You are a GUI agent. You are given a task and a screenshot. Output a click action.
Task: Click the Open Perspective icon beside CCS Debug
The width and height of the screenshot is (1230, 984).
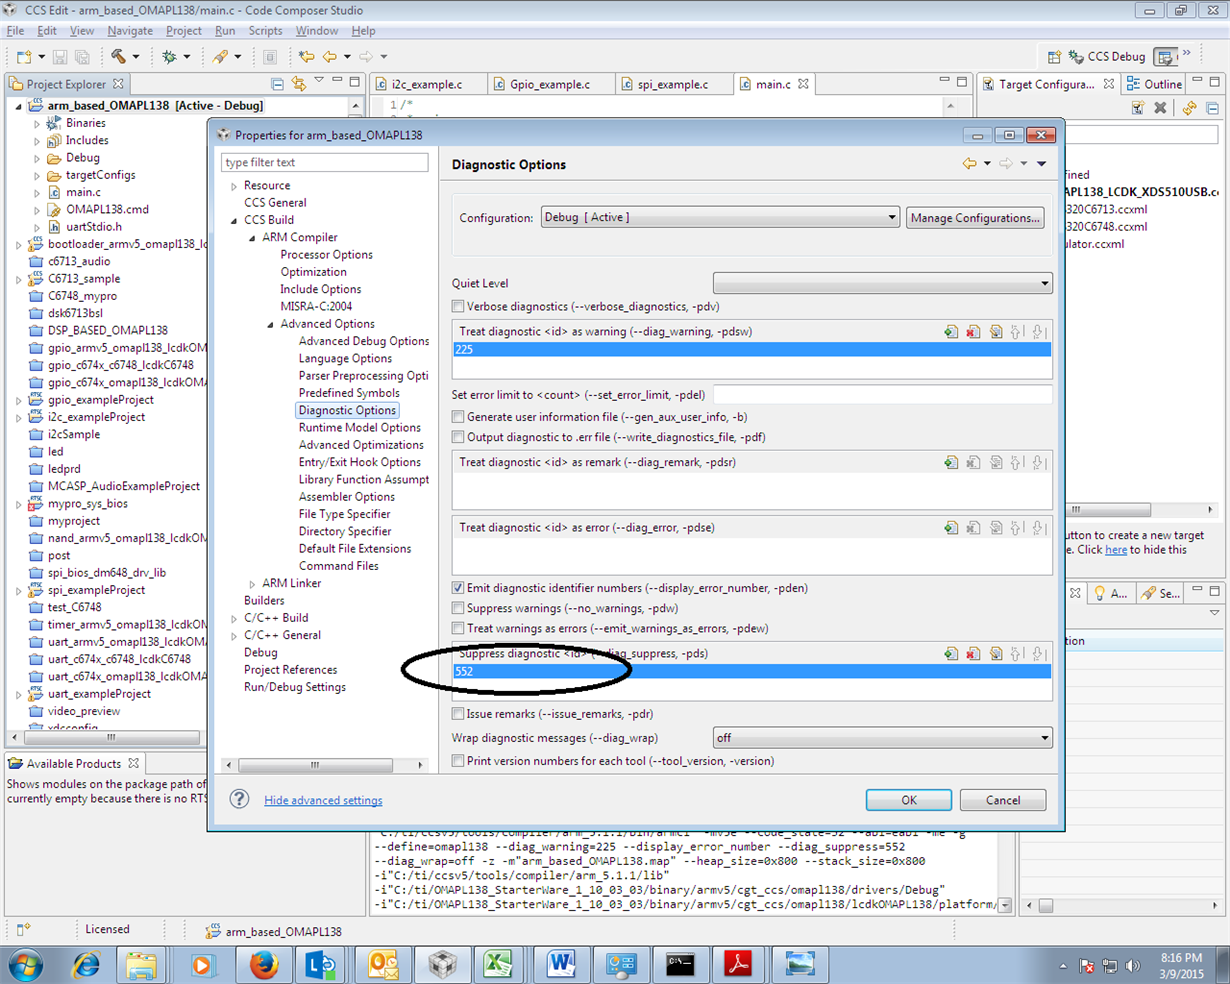pyautogui.click(x=1054, y=57)
